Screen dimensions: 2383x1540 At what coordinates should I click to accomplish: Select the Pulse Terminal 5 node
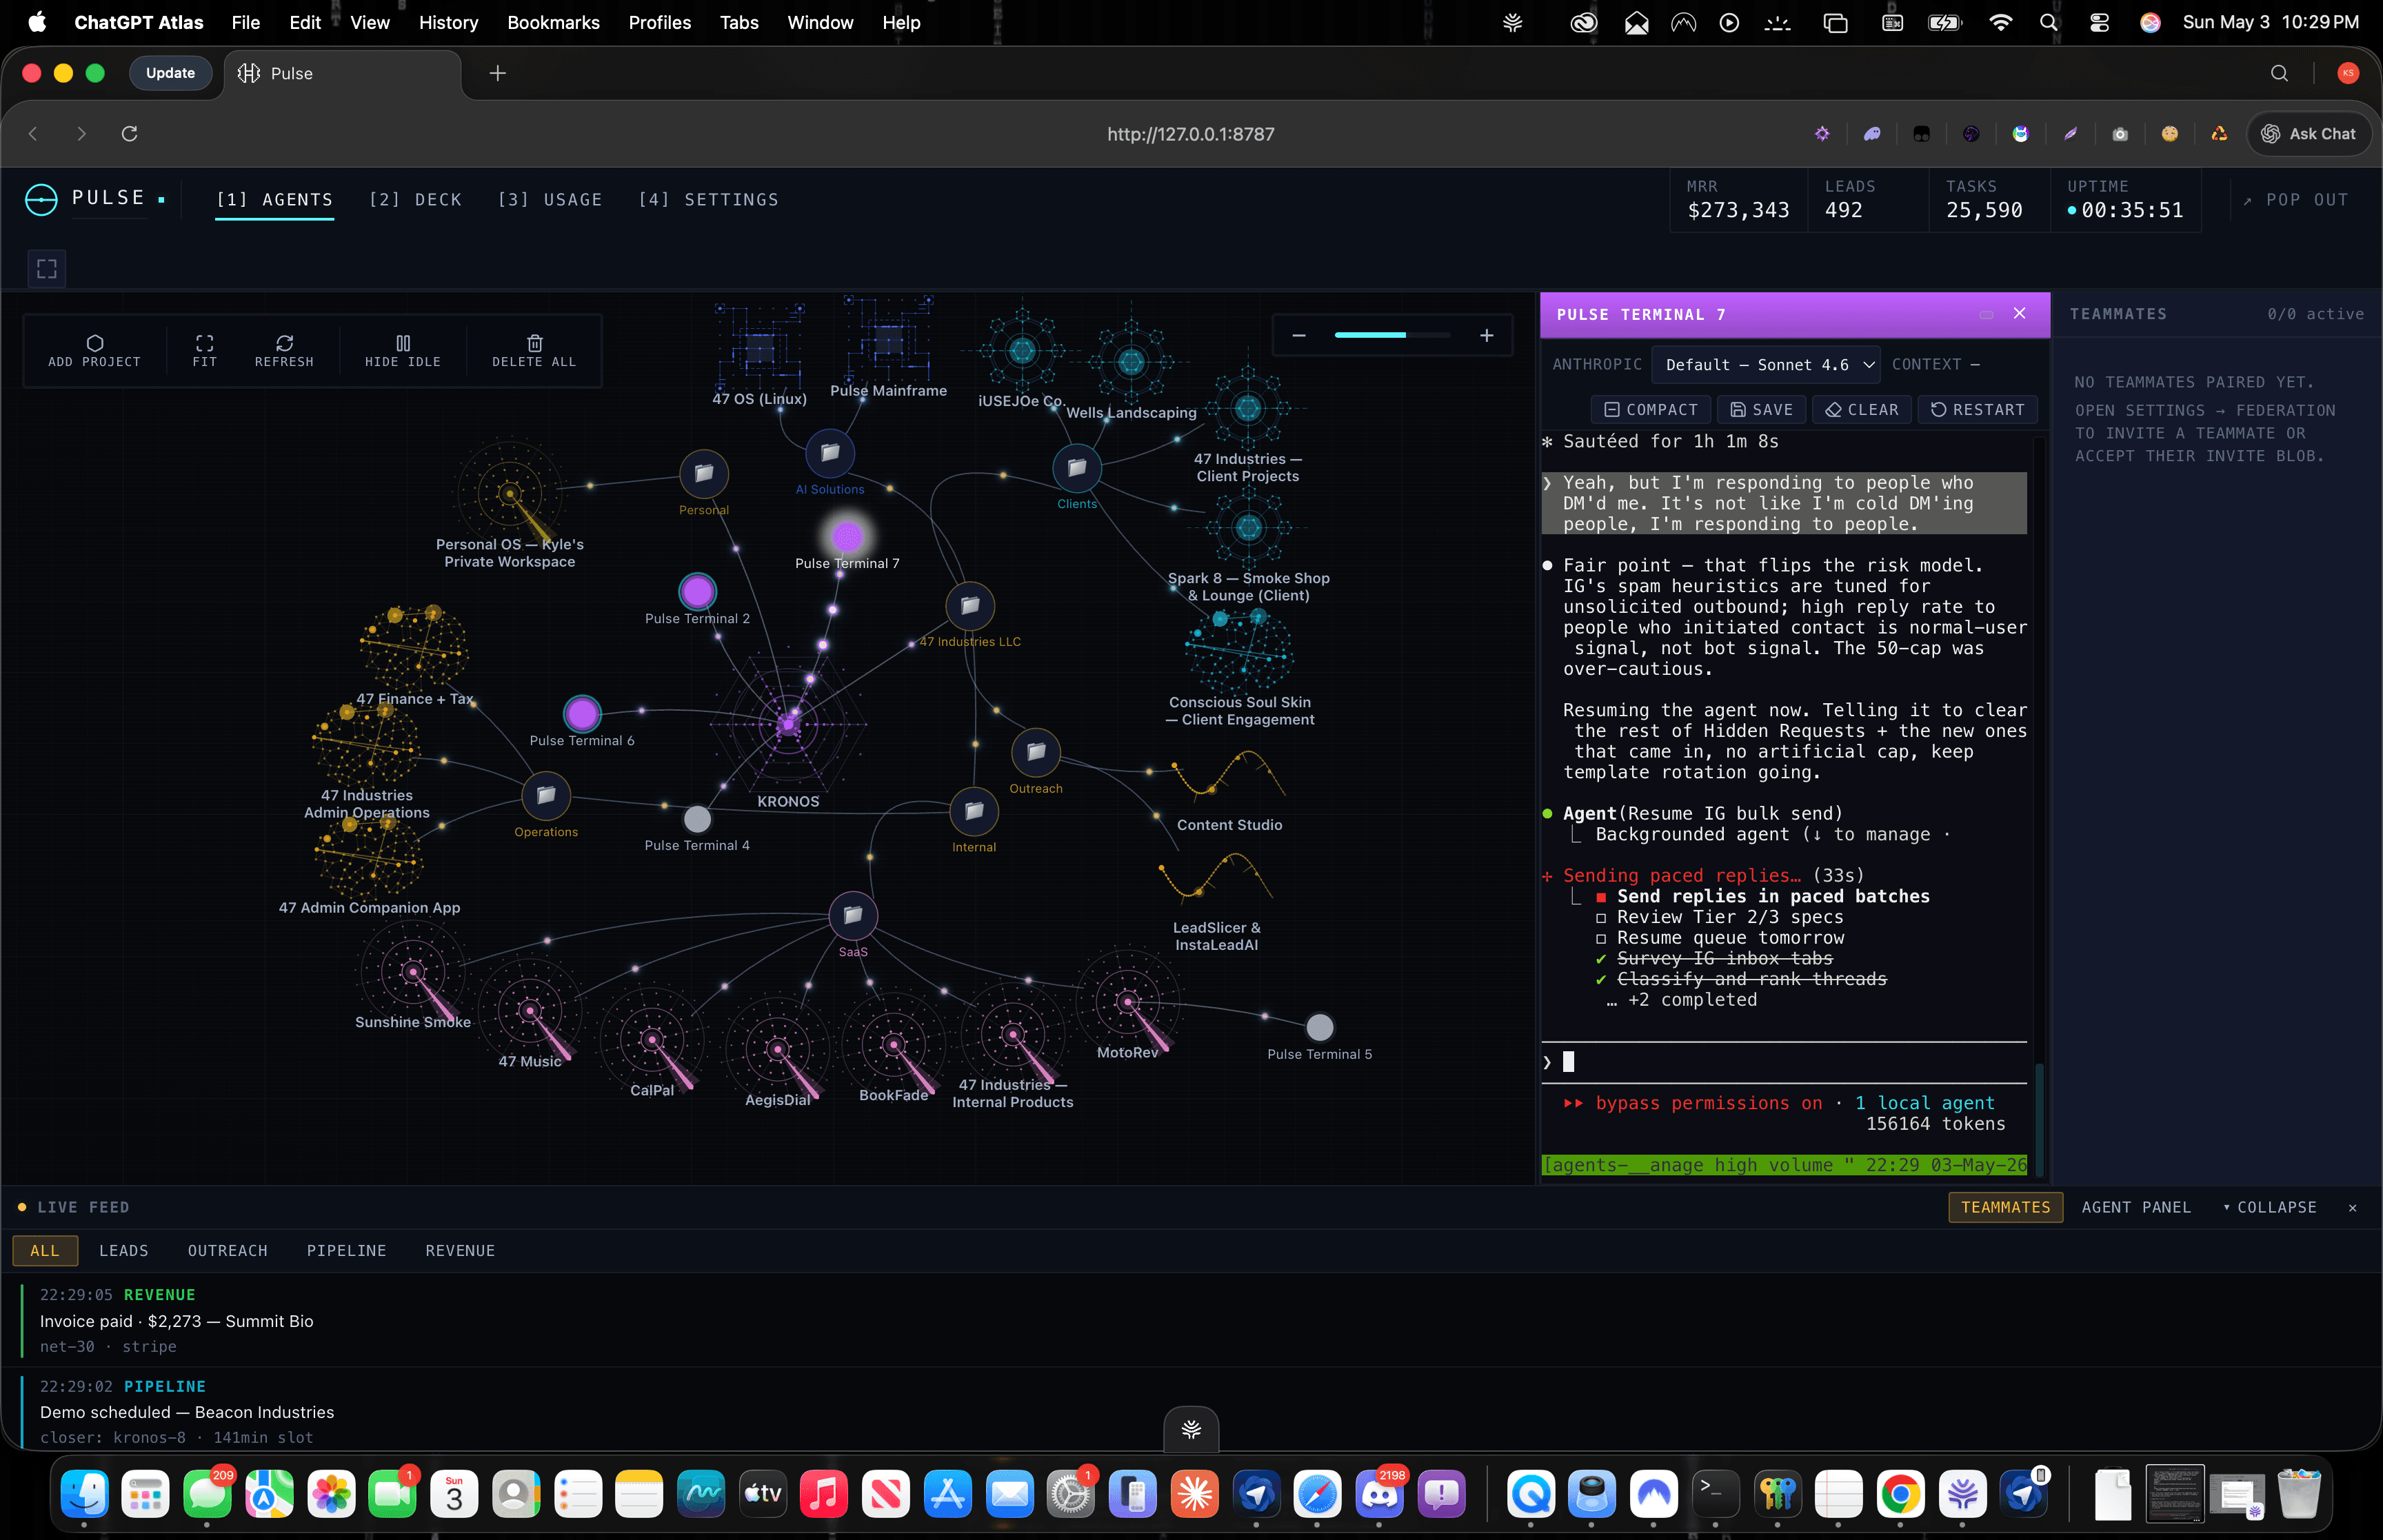[x=1320, y=1027]
